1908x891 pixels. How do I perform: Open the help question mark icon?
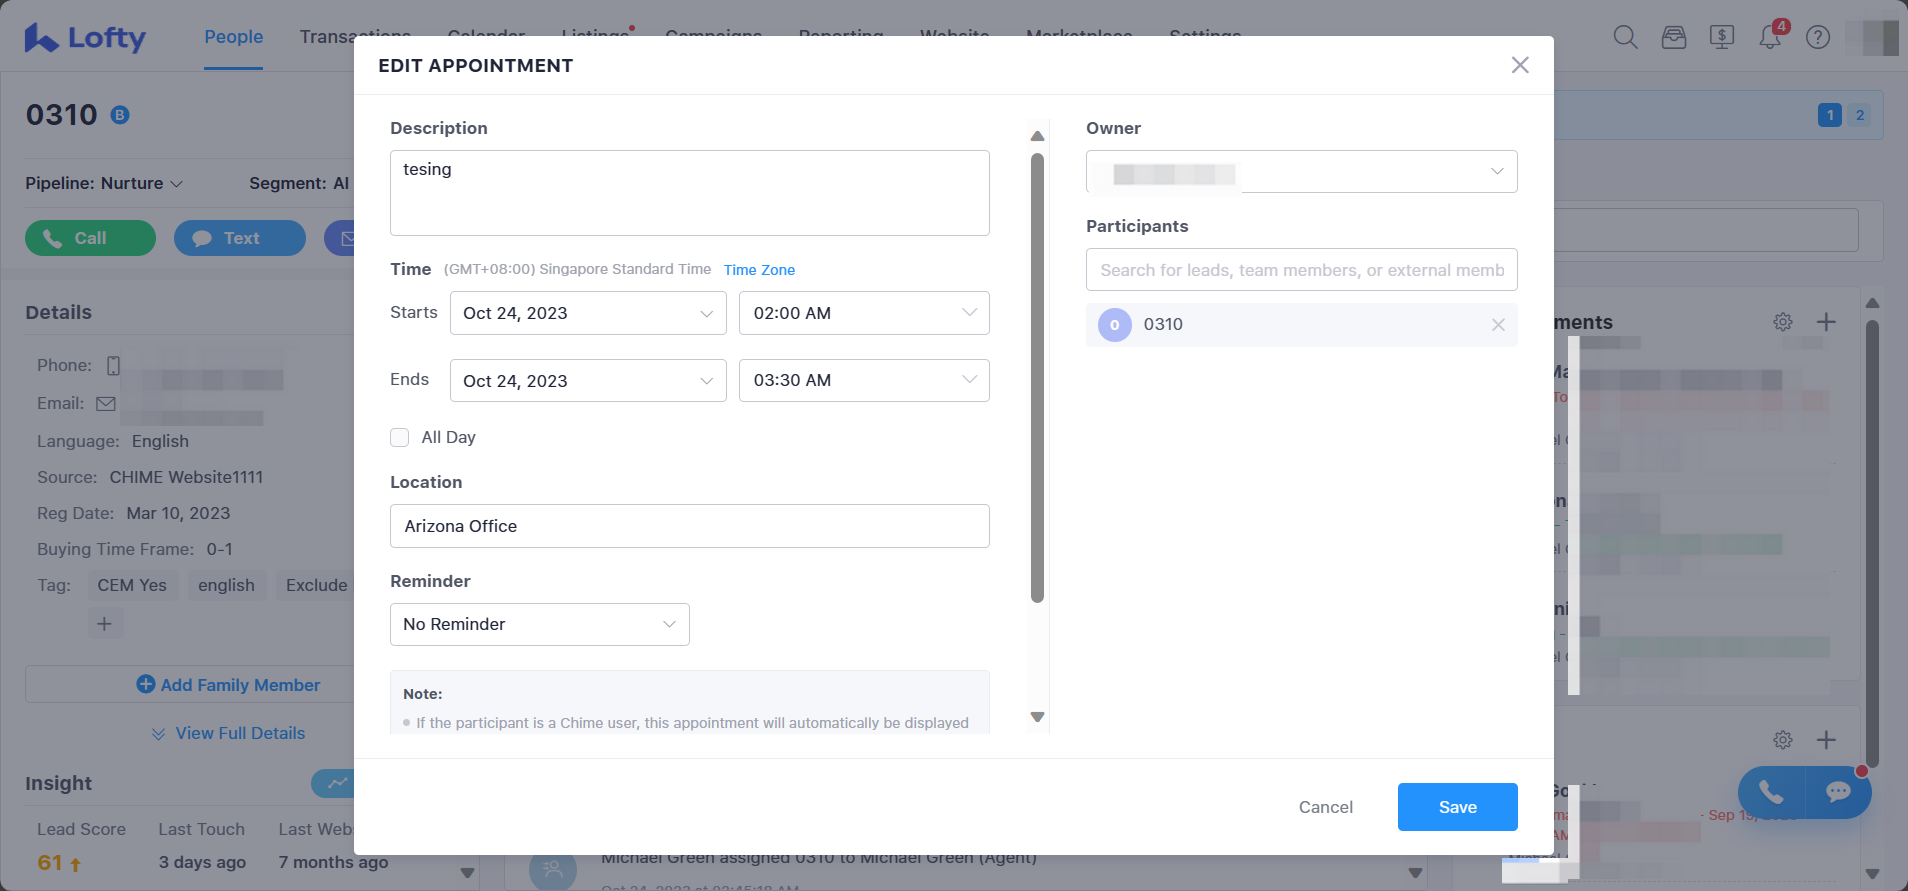point(1817,38)
